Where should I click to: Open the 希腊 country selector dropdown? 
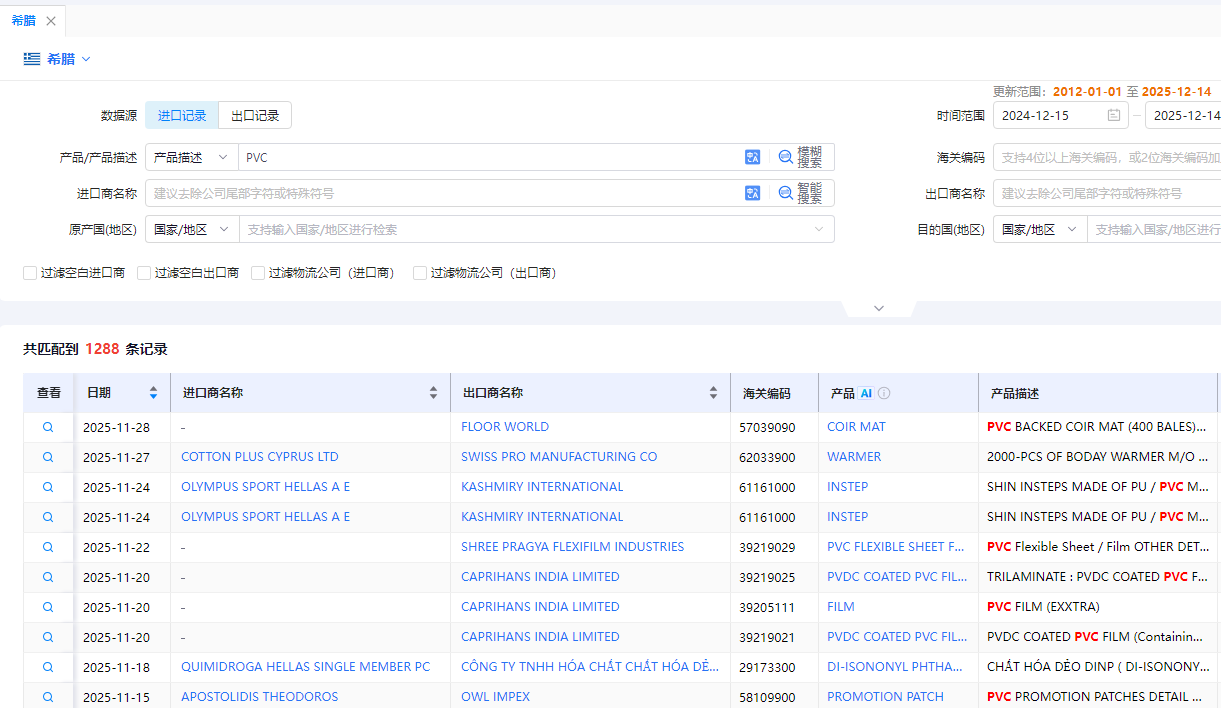(58, 59)
